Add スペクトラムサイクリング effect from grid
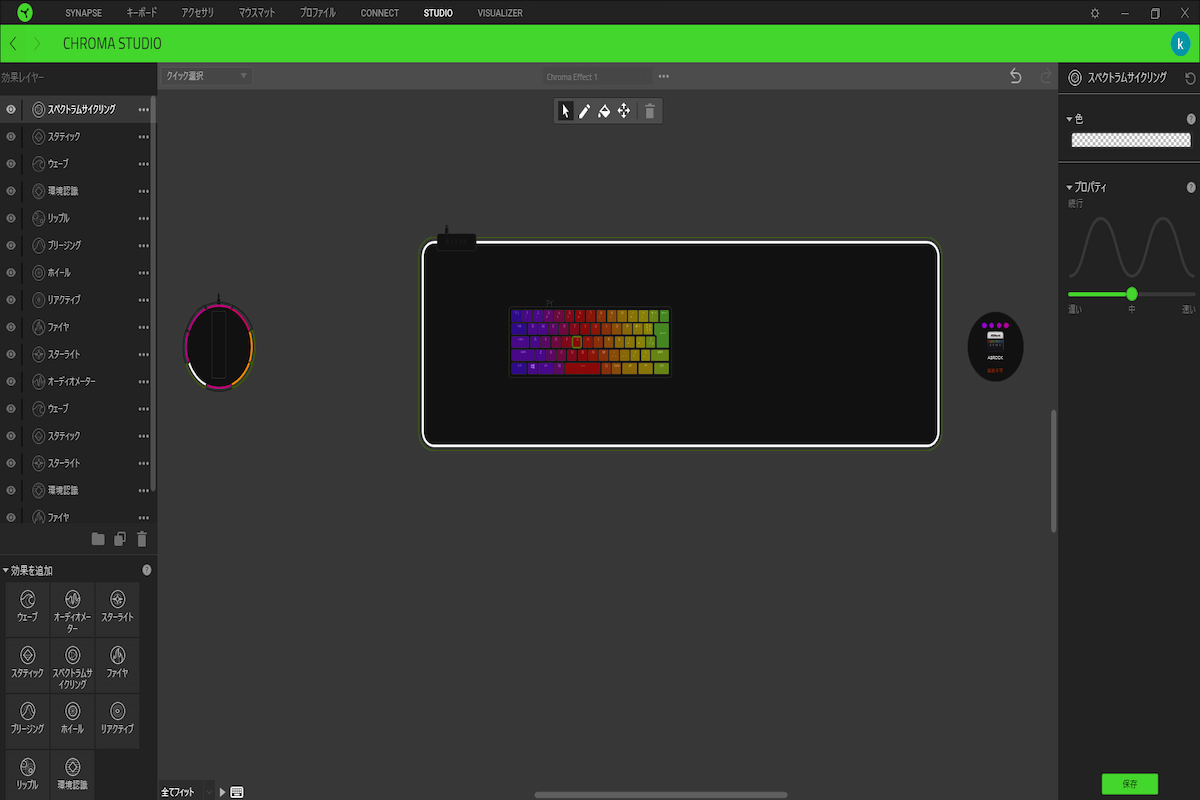 (x=72, y=665)
